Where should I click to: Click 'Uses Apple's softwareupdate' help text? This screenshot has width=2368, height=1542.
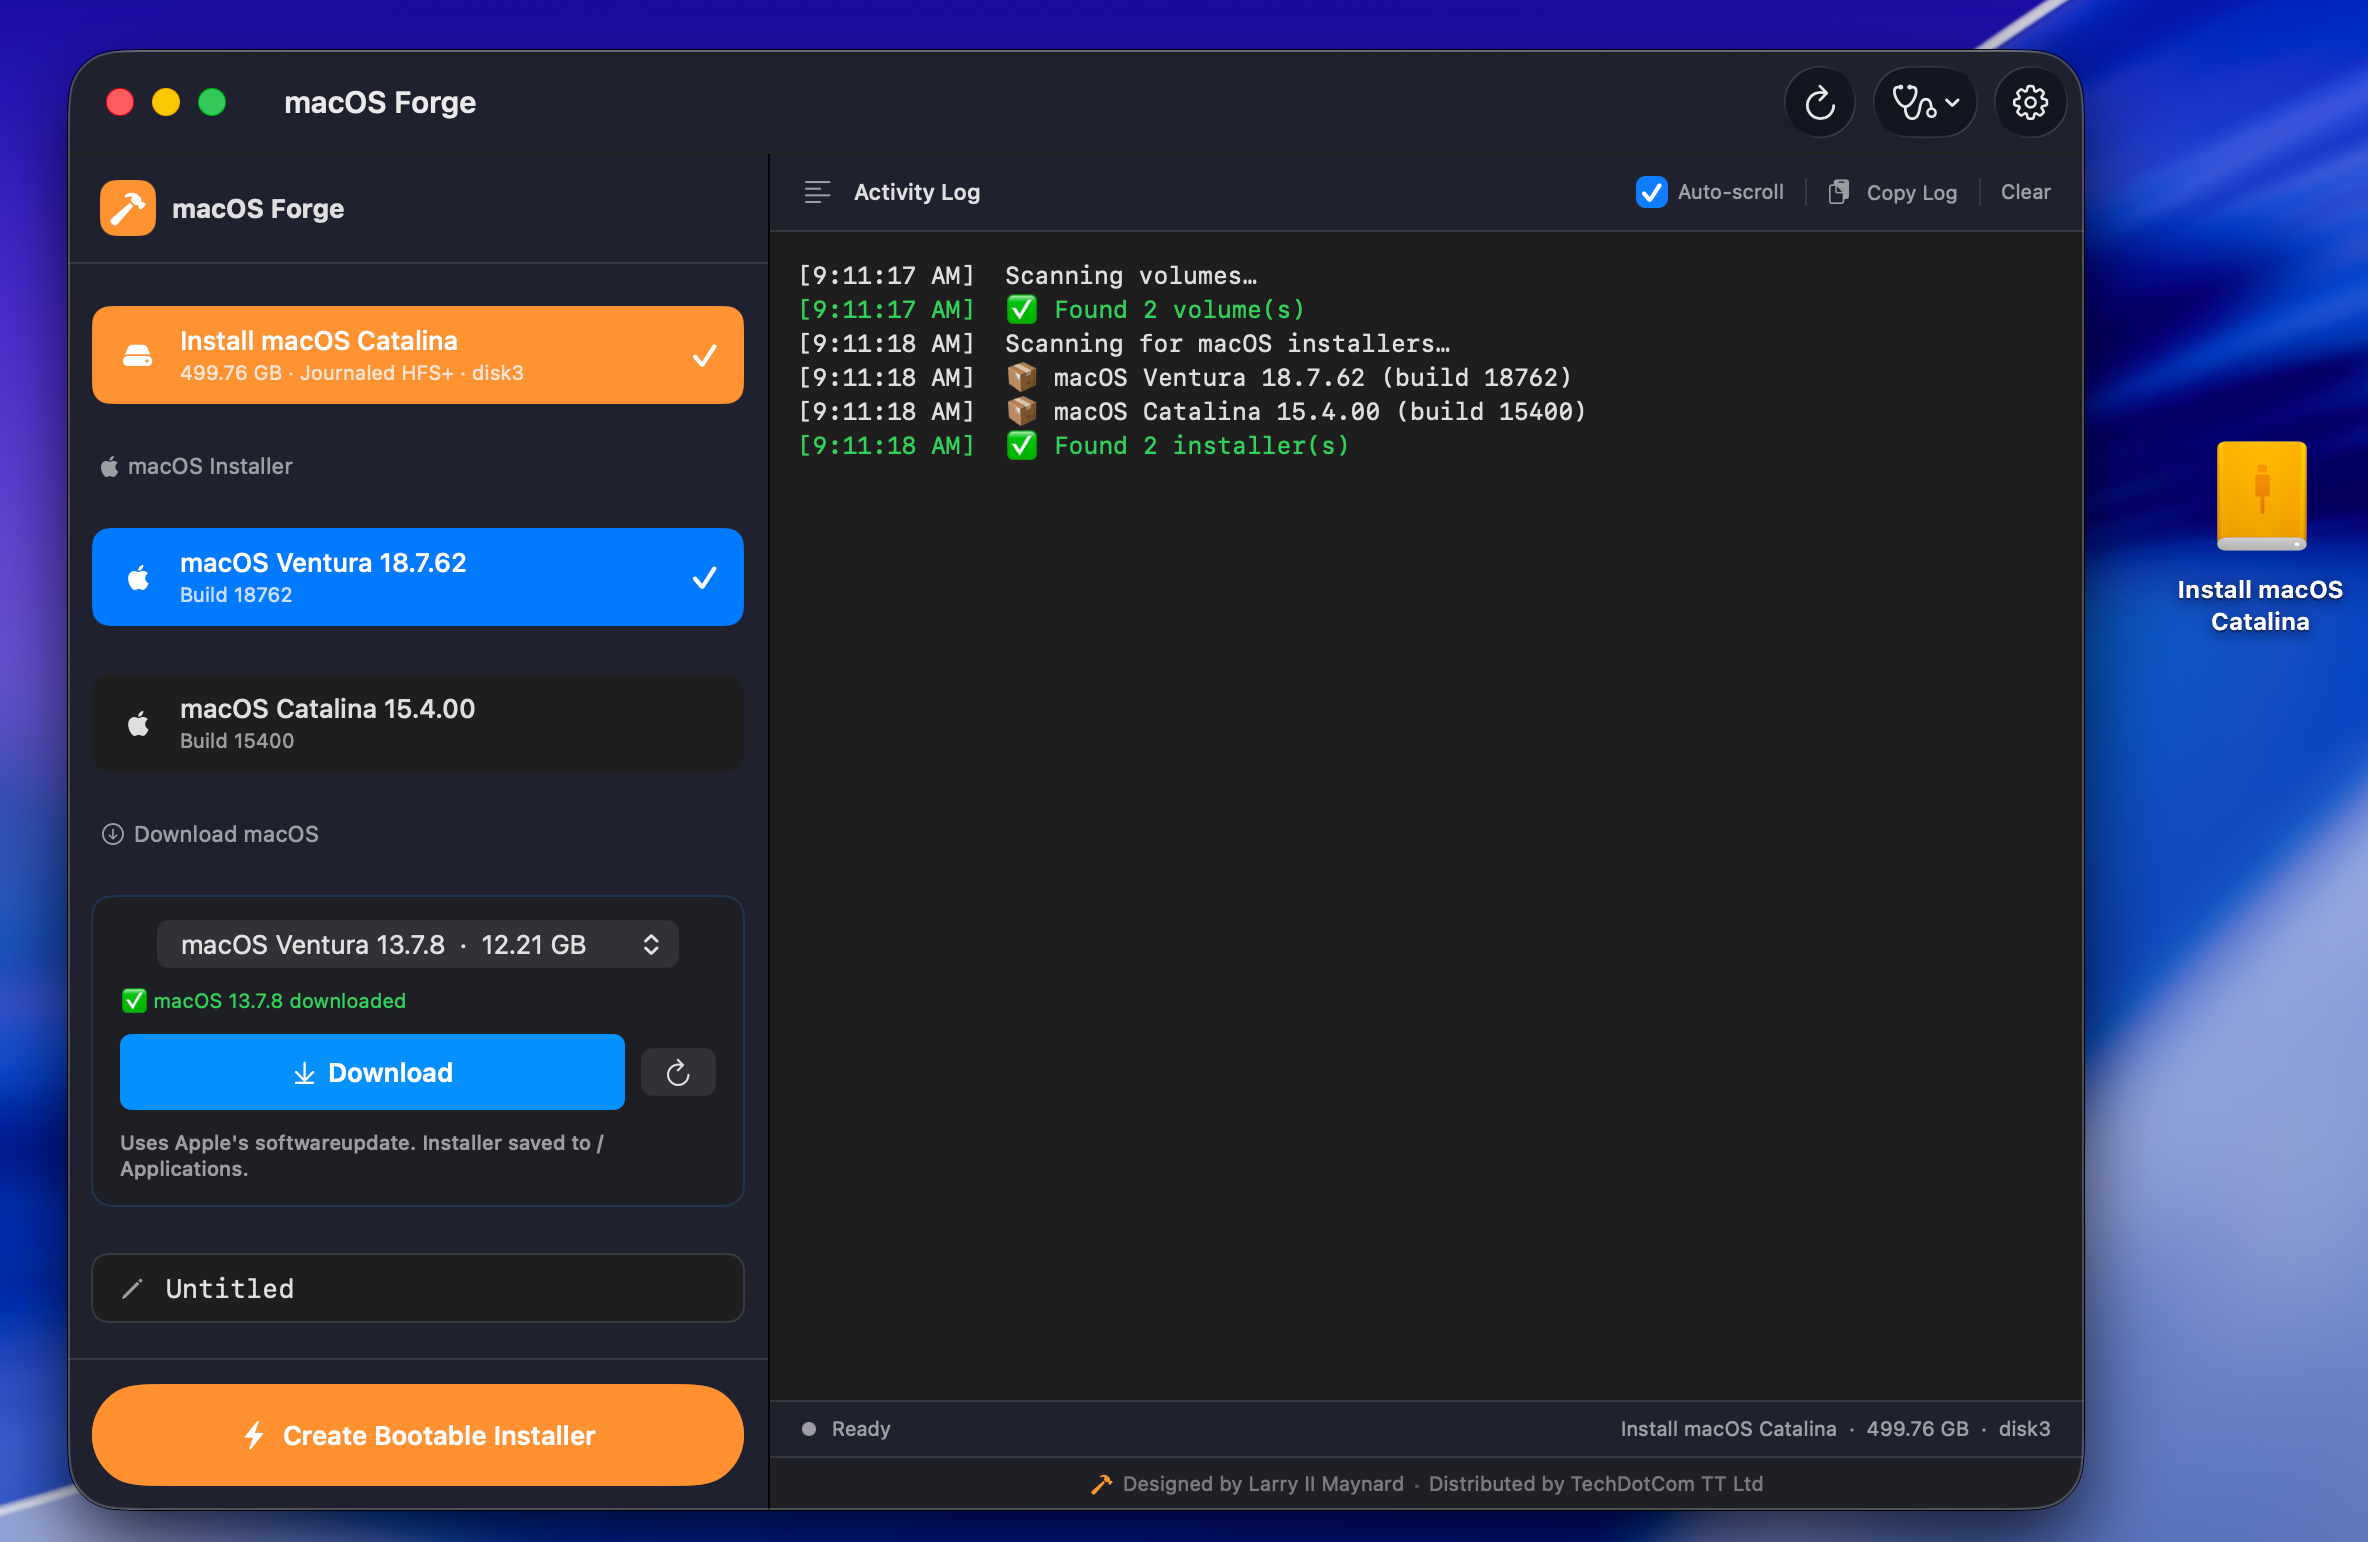coord(362,1155)
